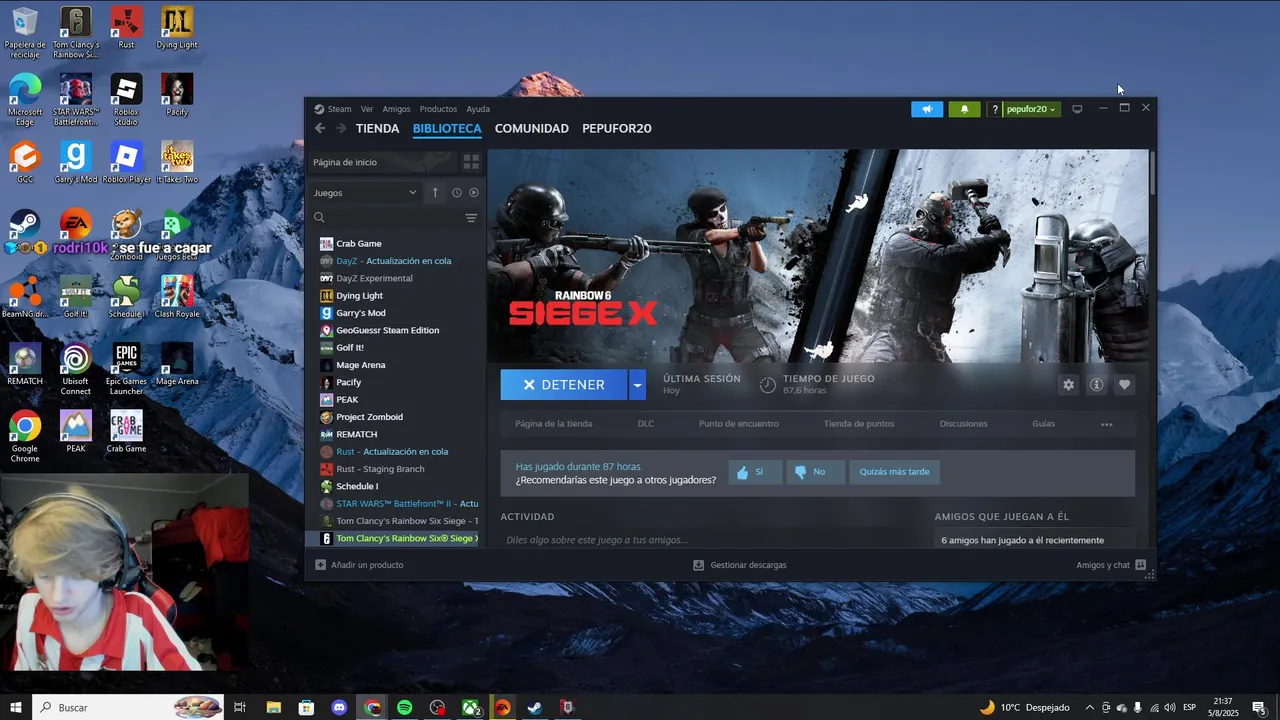Open the Ayuda menu

tap(478, 109)
